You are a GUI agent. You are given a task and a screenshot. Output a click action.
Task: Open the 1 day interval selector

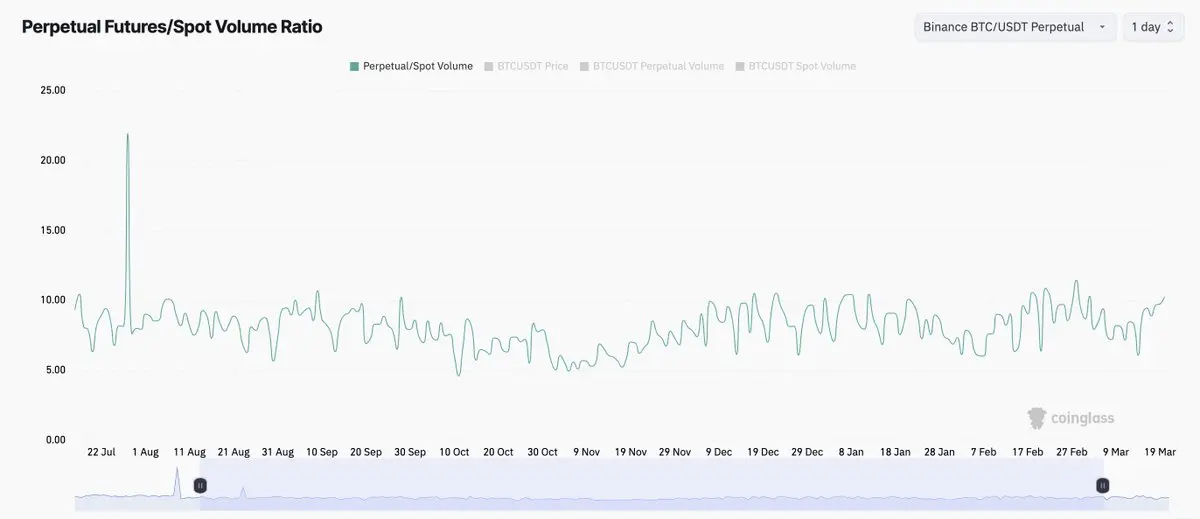(x=1153, y=27)
